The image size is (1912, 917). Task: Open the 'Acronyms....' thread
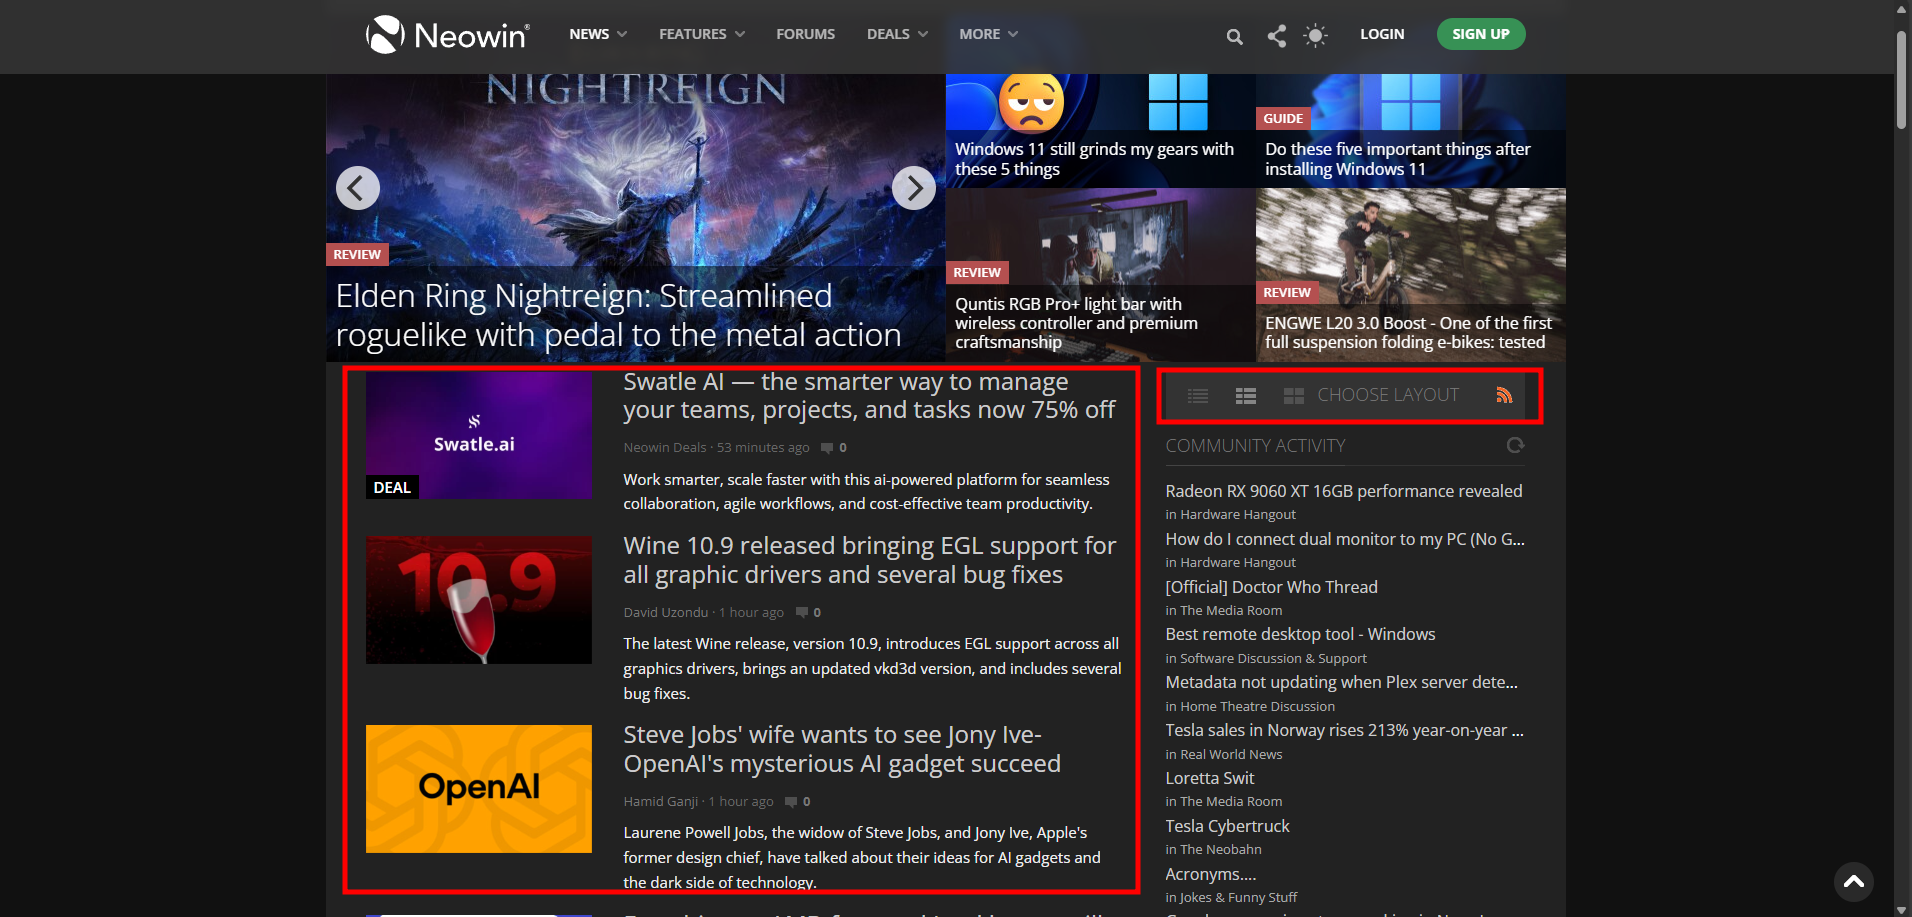[1211, 874]
